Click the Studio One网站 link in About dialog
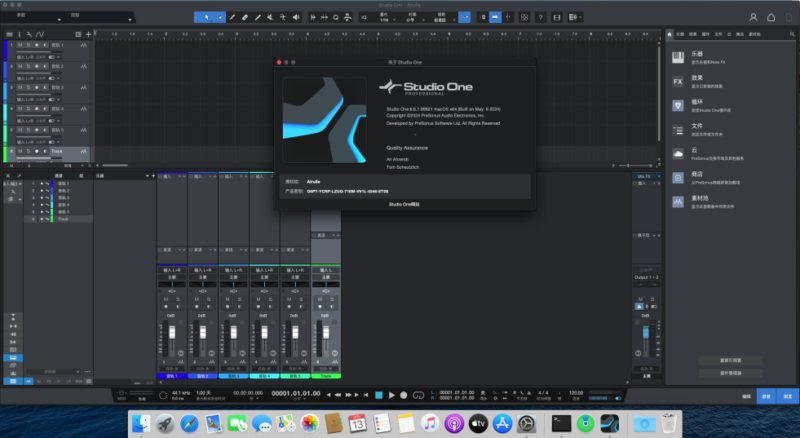 [405, 203]
